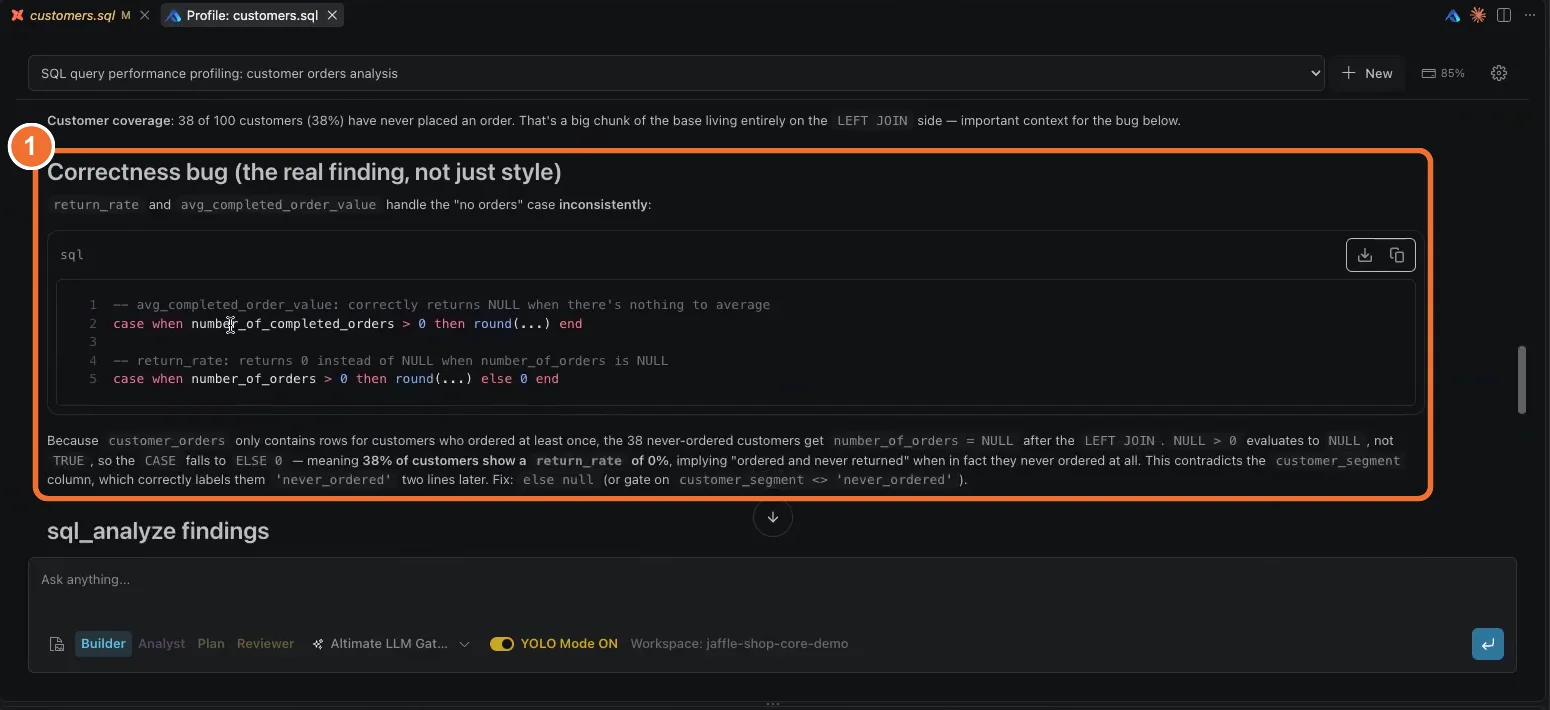The width and height of the screenshot is (1550, 710).
Task: Click the attach file context icon
Action: pos(57,644)
